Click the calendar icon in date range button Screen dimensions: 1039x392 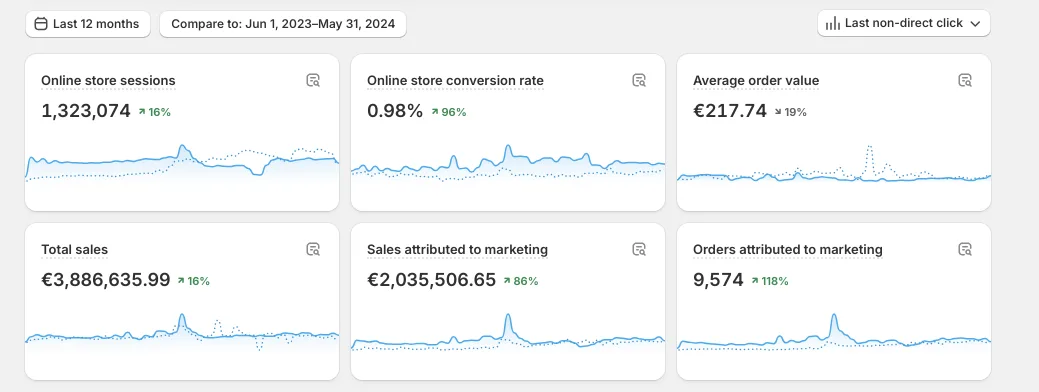40,24
